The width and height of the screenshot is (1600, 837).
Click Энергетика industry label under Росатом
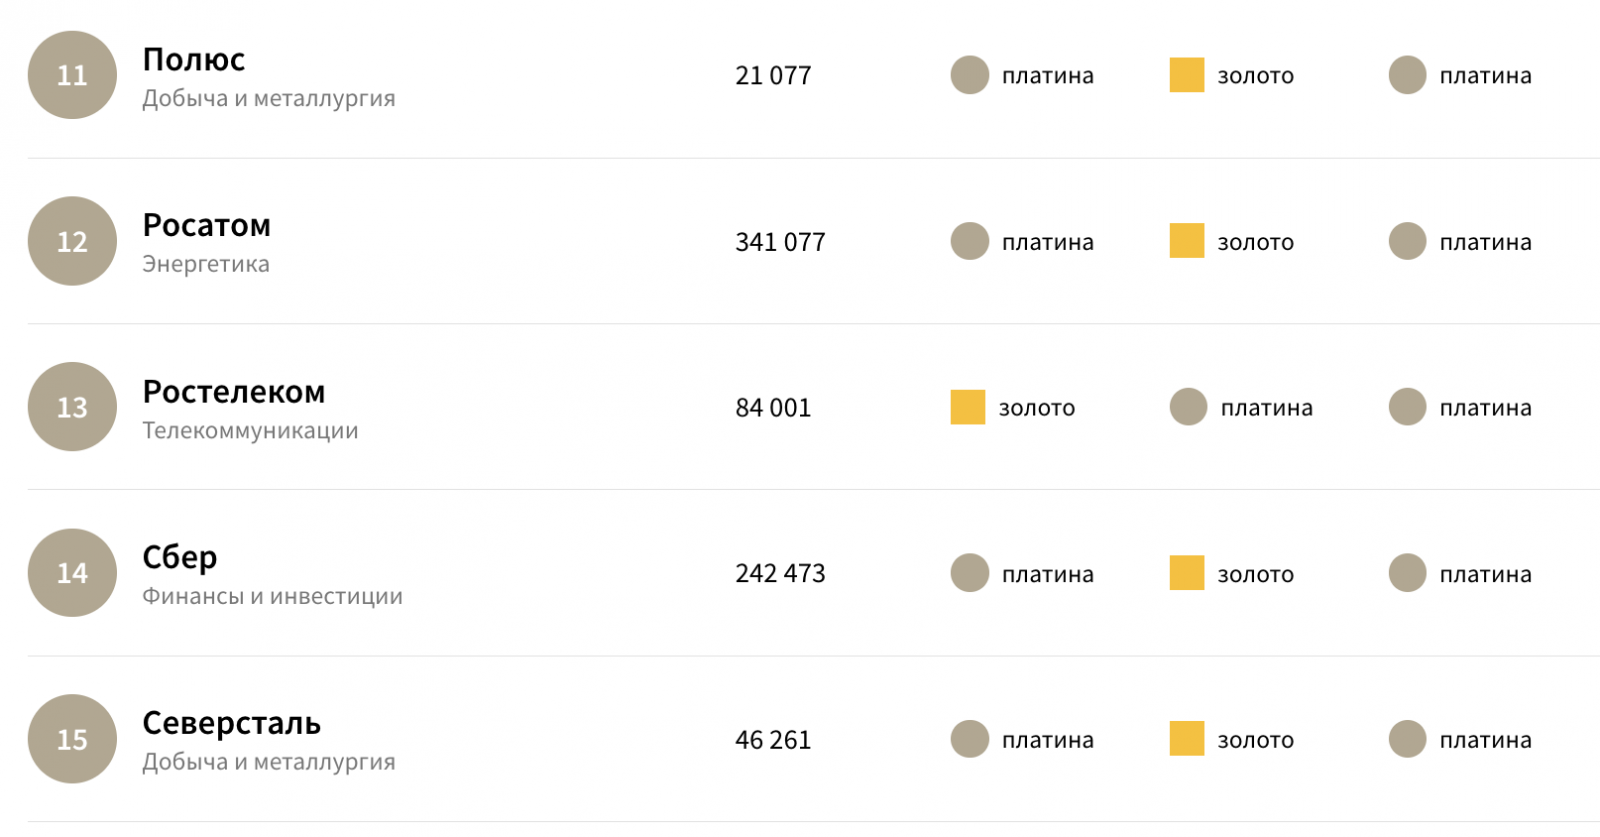[205, 265]
